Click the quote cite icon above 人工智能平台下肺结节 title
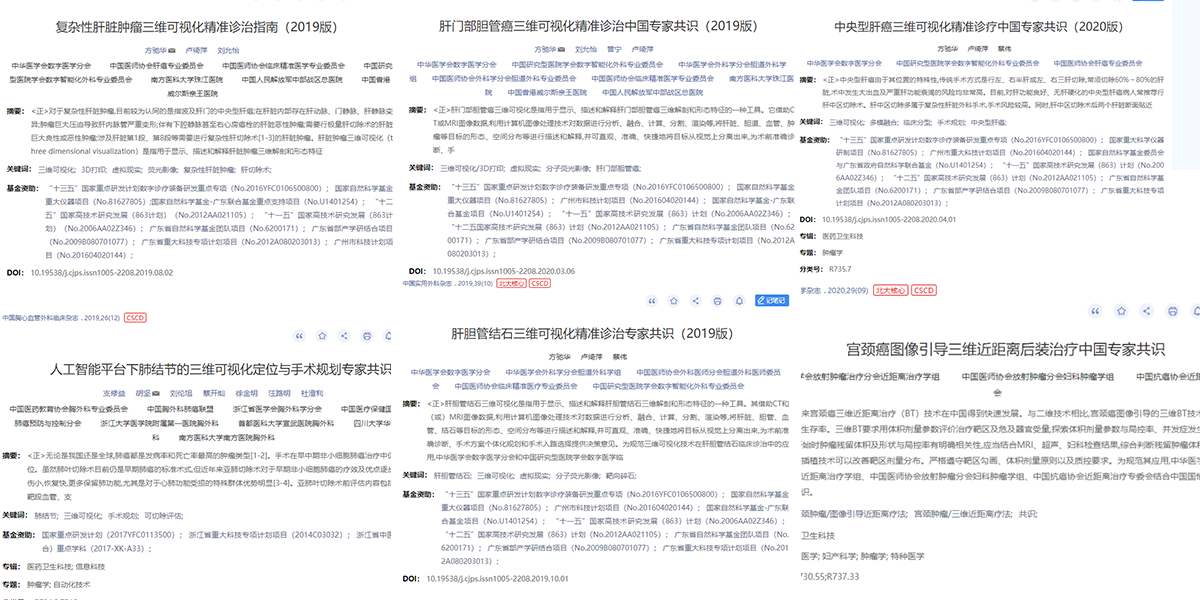The image size is (1200, 600). [299, 337]
